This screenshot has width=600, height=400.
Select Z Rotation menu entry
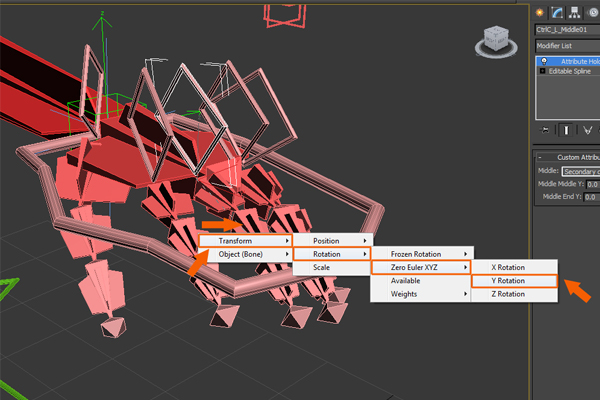514,294
